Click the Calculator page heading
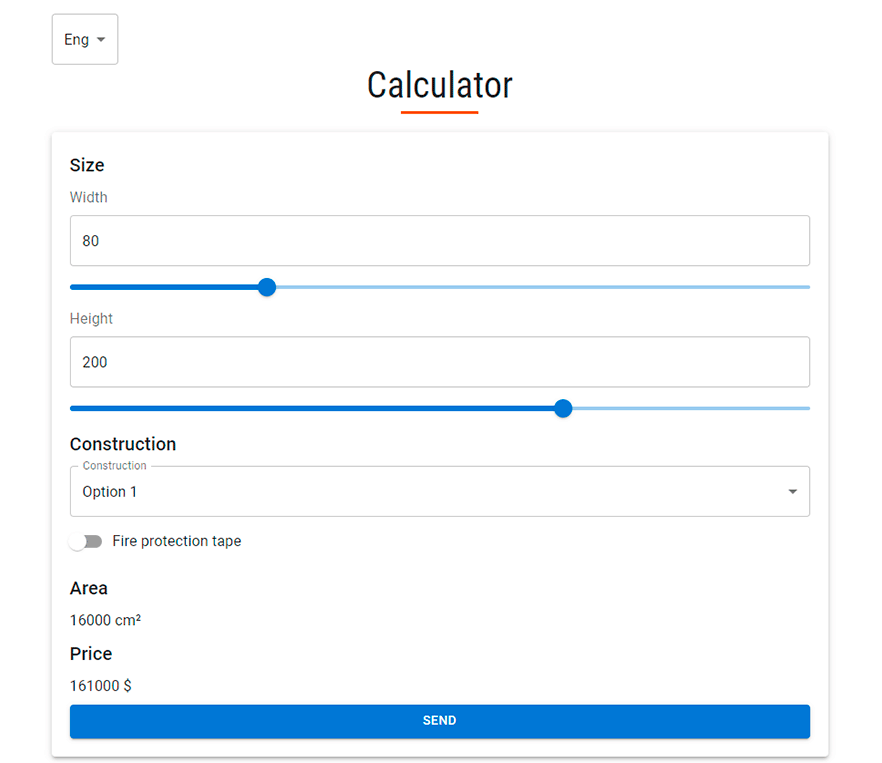The width and height of the screenshot is (882, 763). coord(440,85)
